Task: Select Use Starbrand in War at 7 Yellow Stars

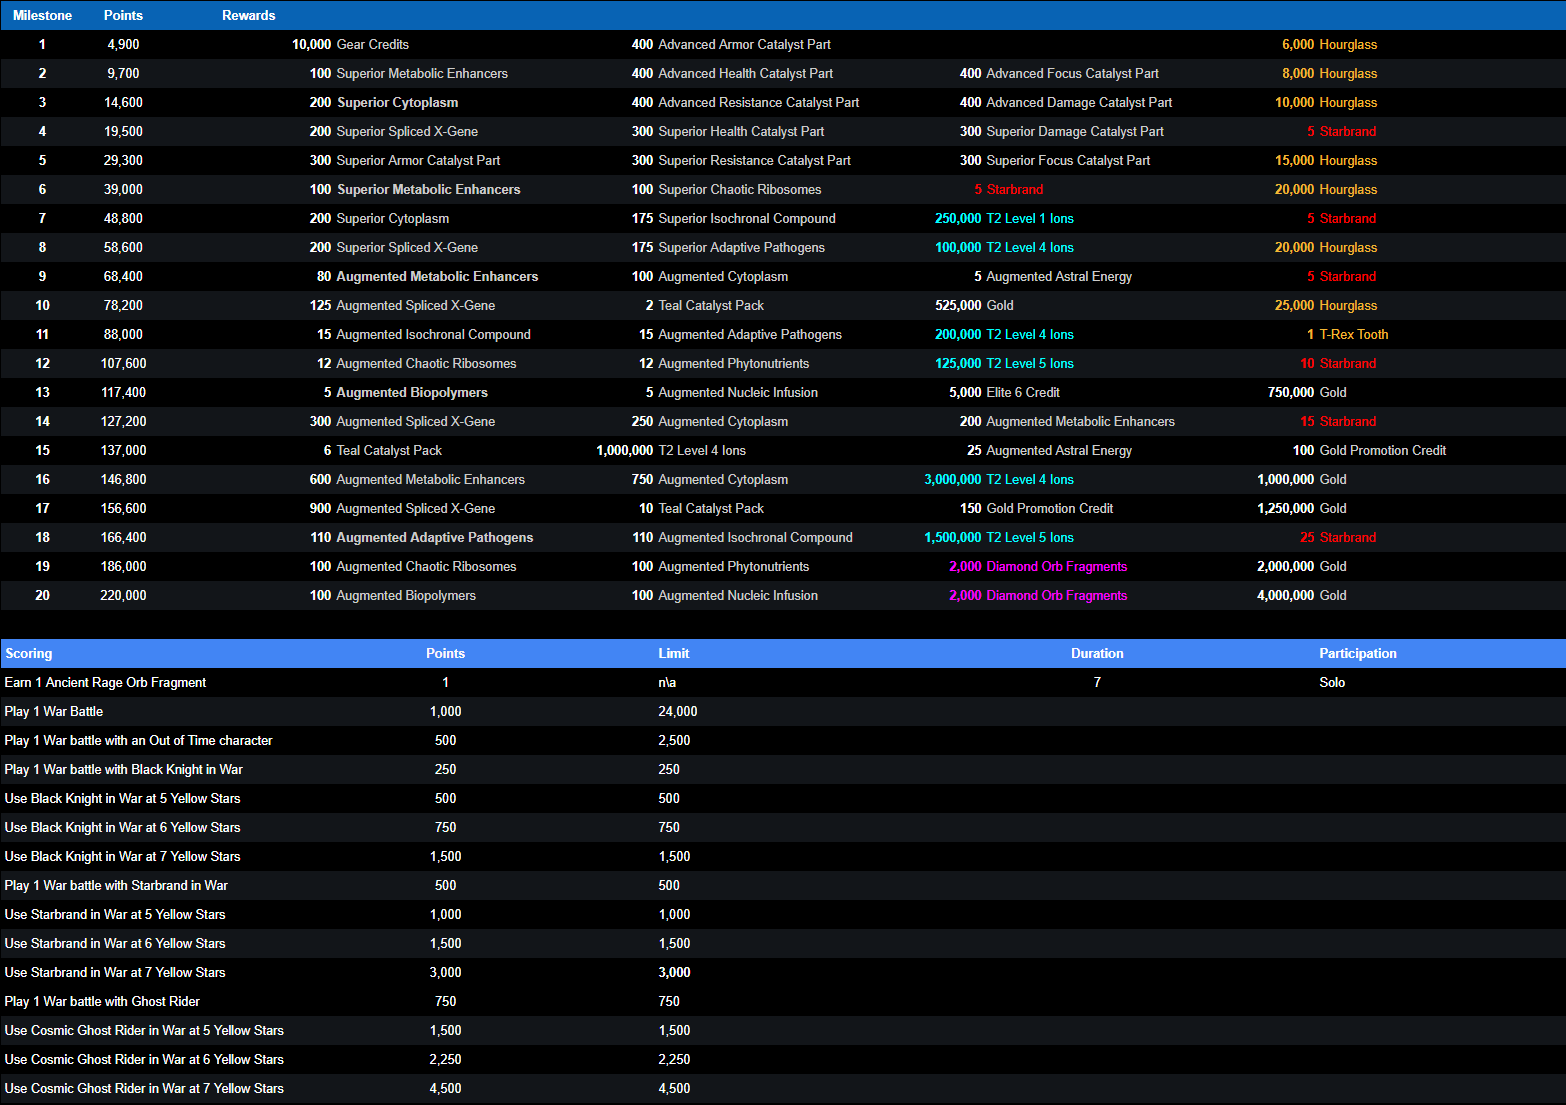Action: tap(115, 972)
